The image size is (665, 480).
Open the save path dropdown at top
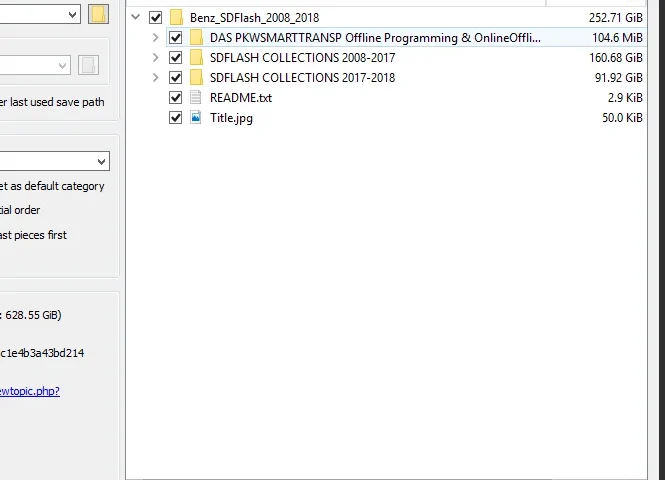coord(72,14)
